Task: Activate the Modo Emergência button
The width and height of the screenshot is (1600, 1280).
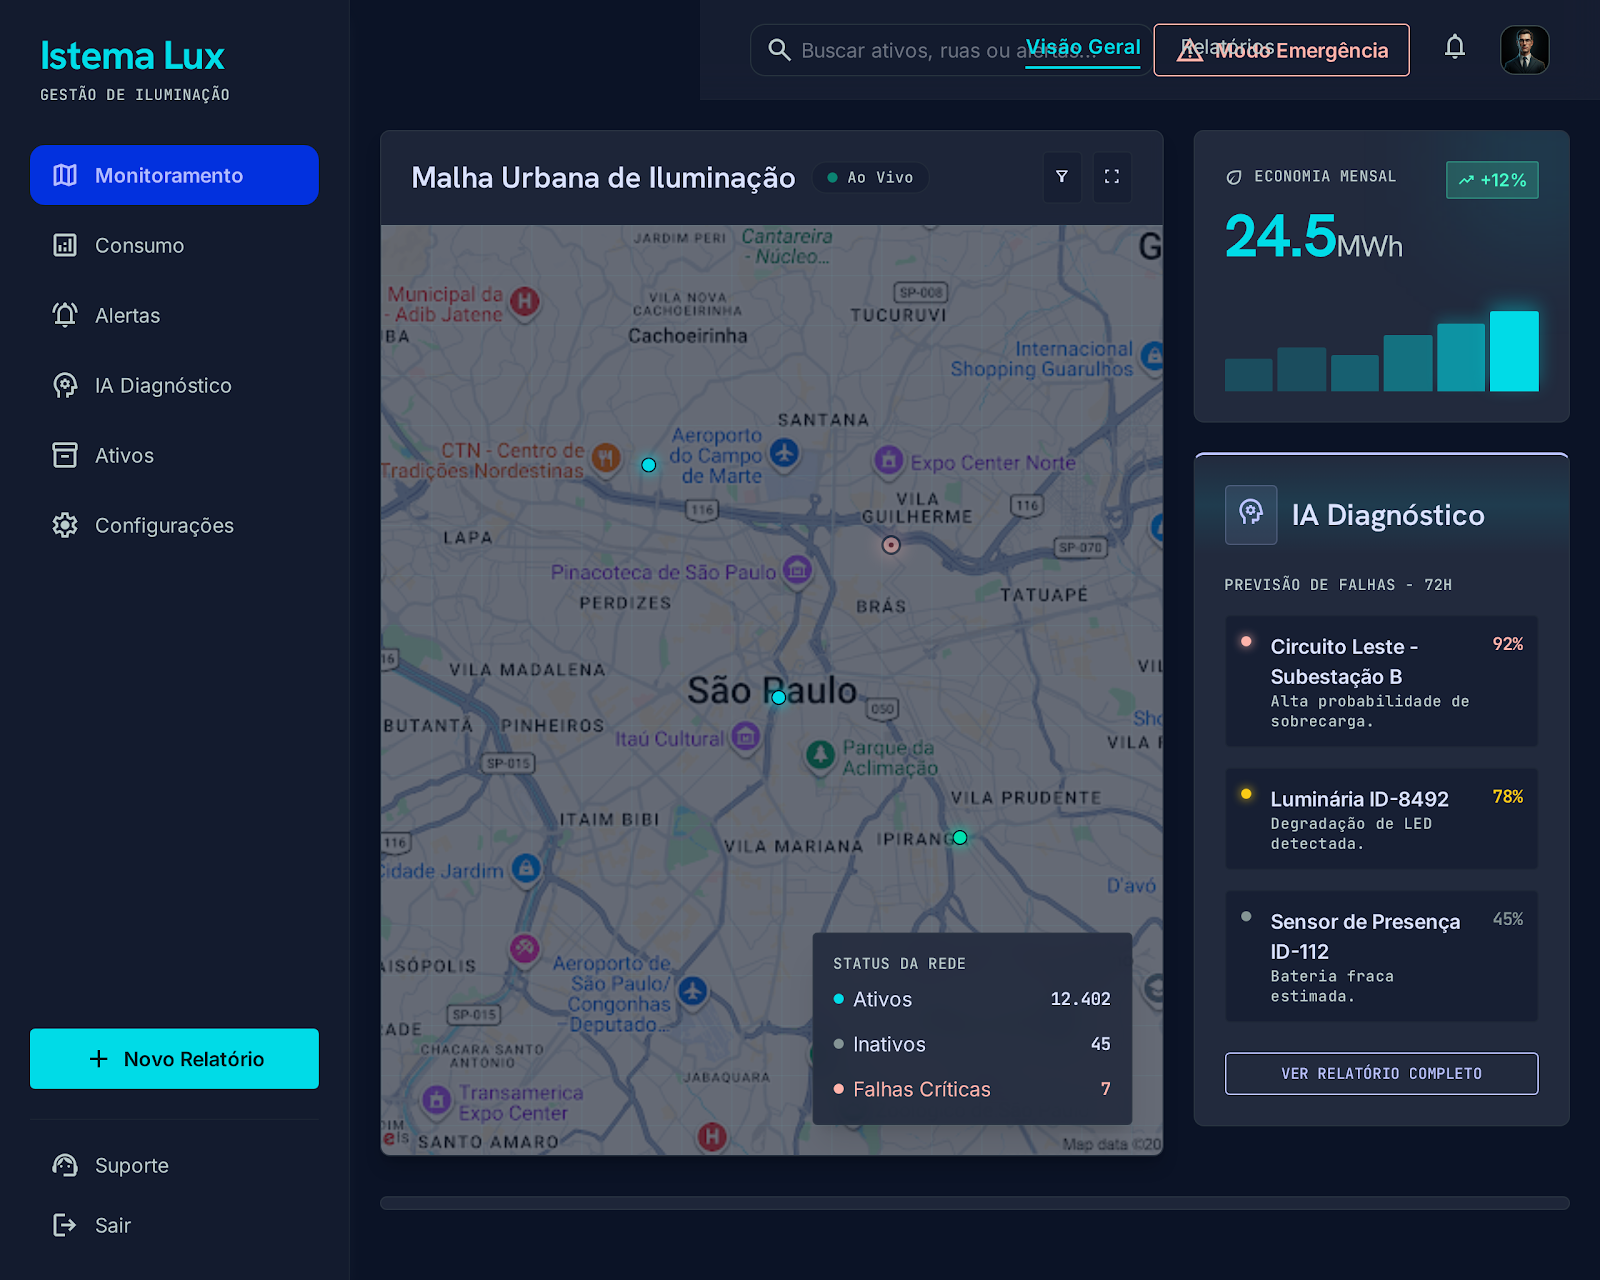Action: click(1281, 50)
